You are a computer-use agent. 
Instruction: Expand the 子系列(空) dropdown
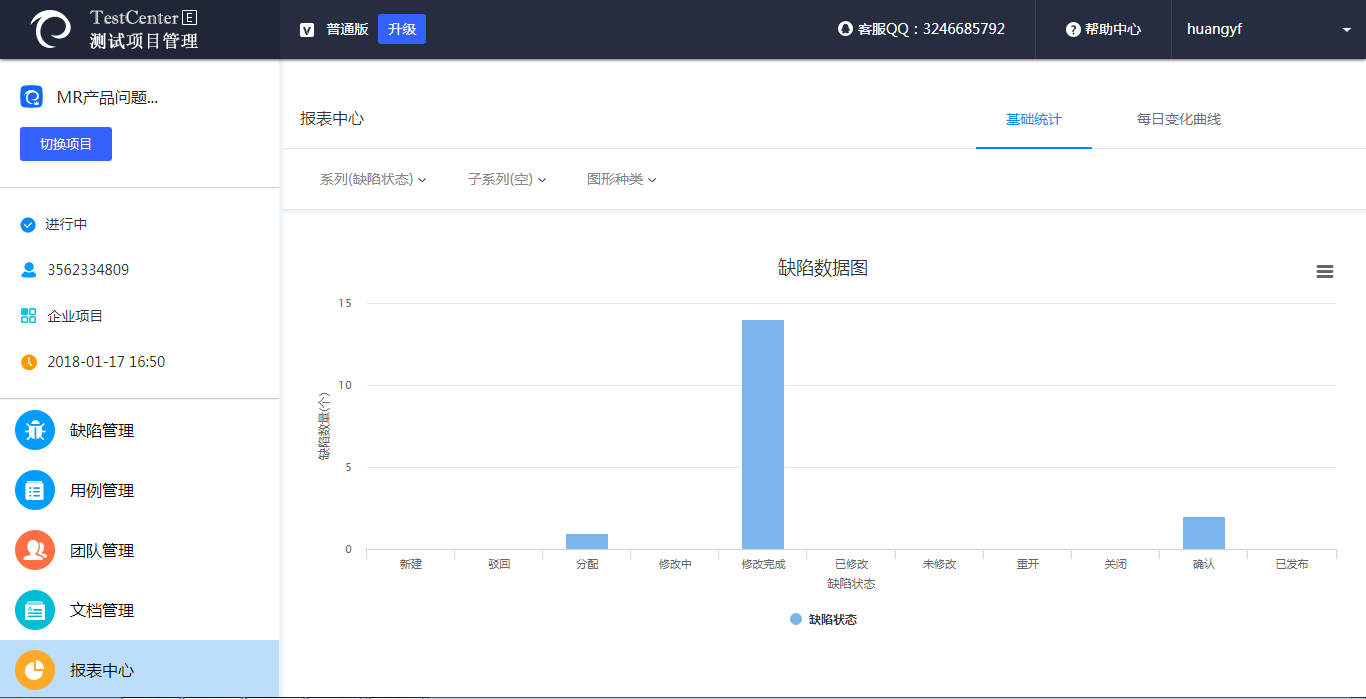(507, 180)
